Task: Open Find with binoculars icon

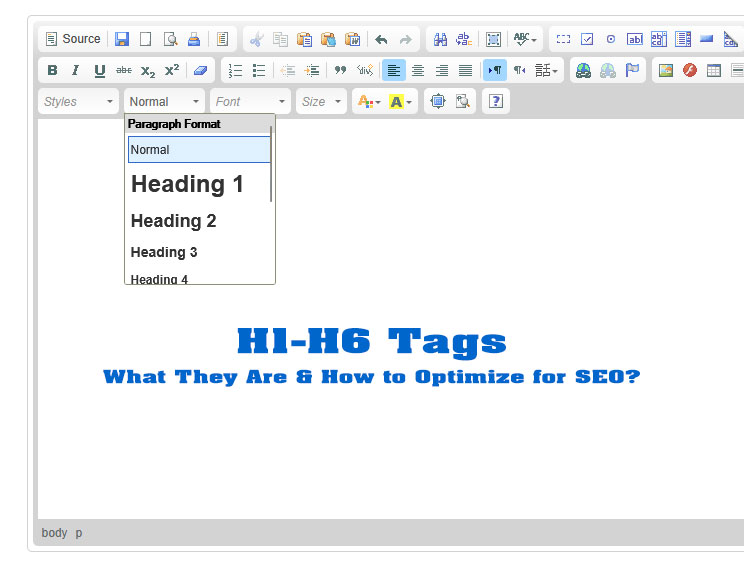Action: click(x=440, y=39)
